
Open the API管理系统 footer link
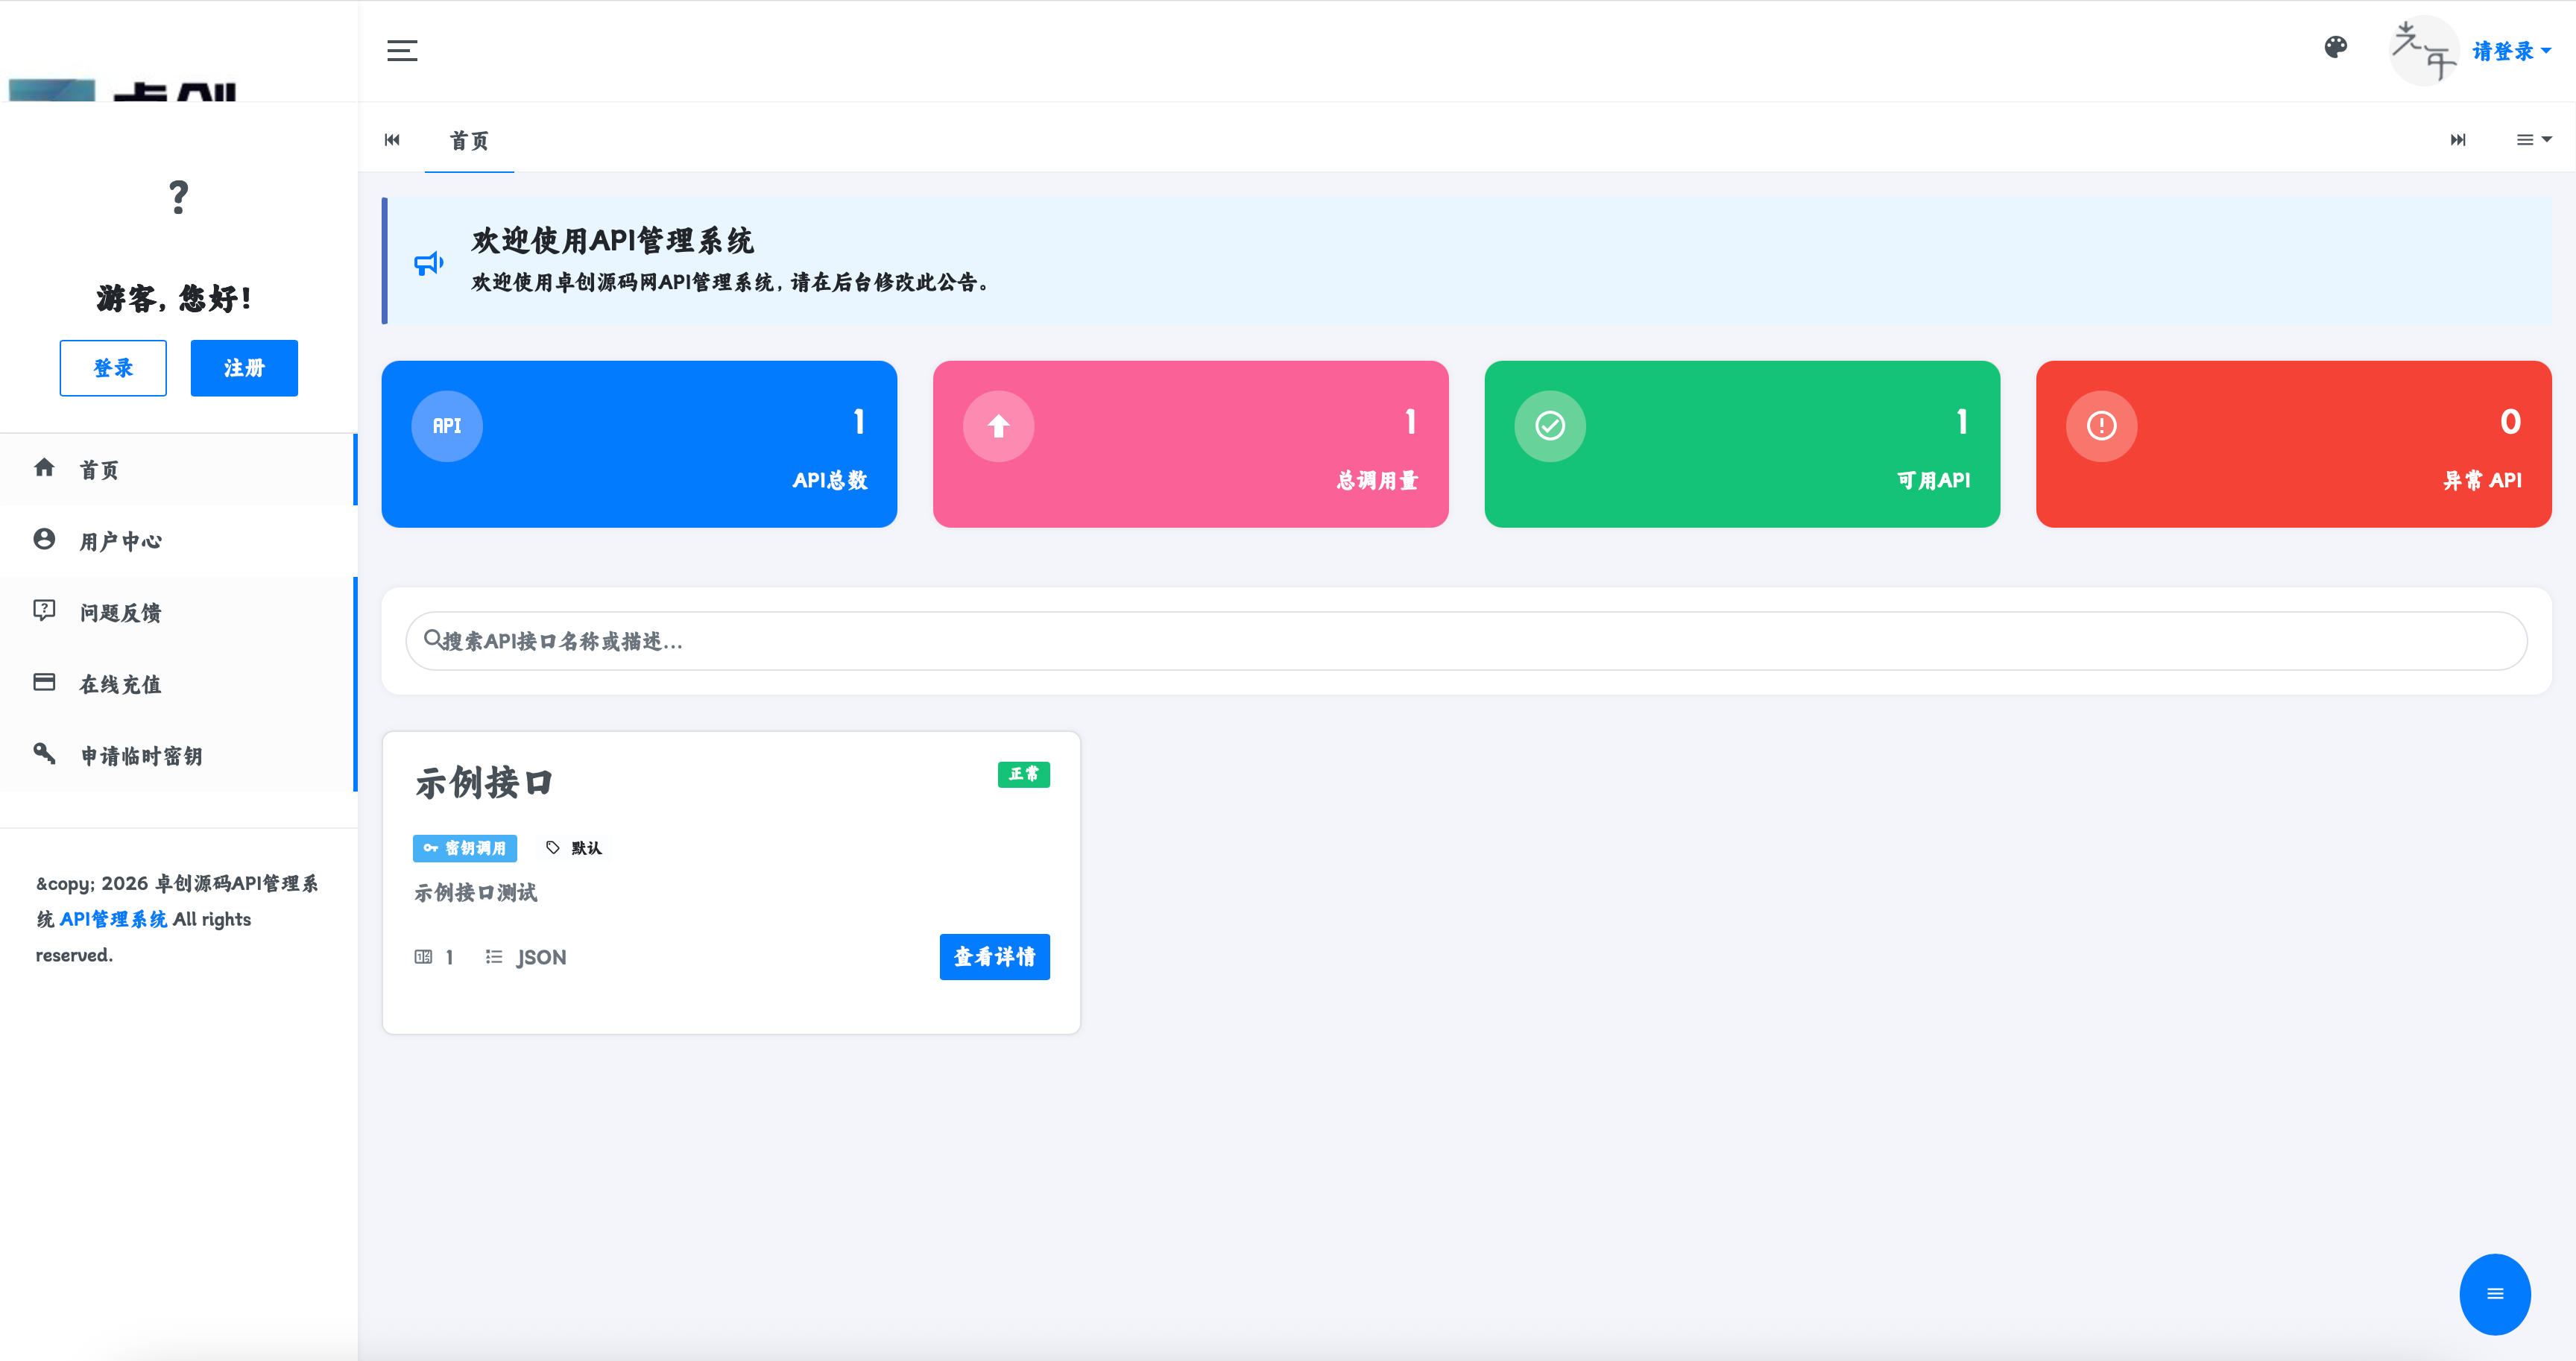113,919
